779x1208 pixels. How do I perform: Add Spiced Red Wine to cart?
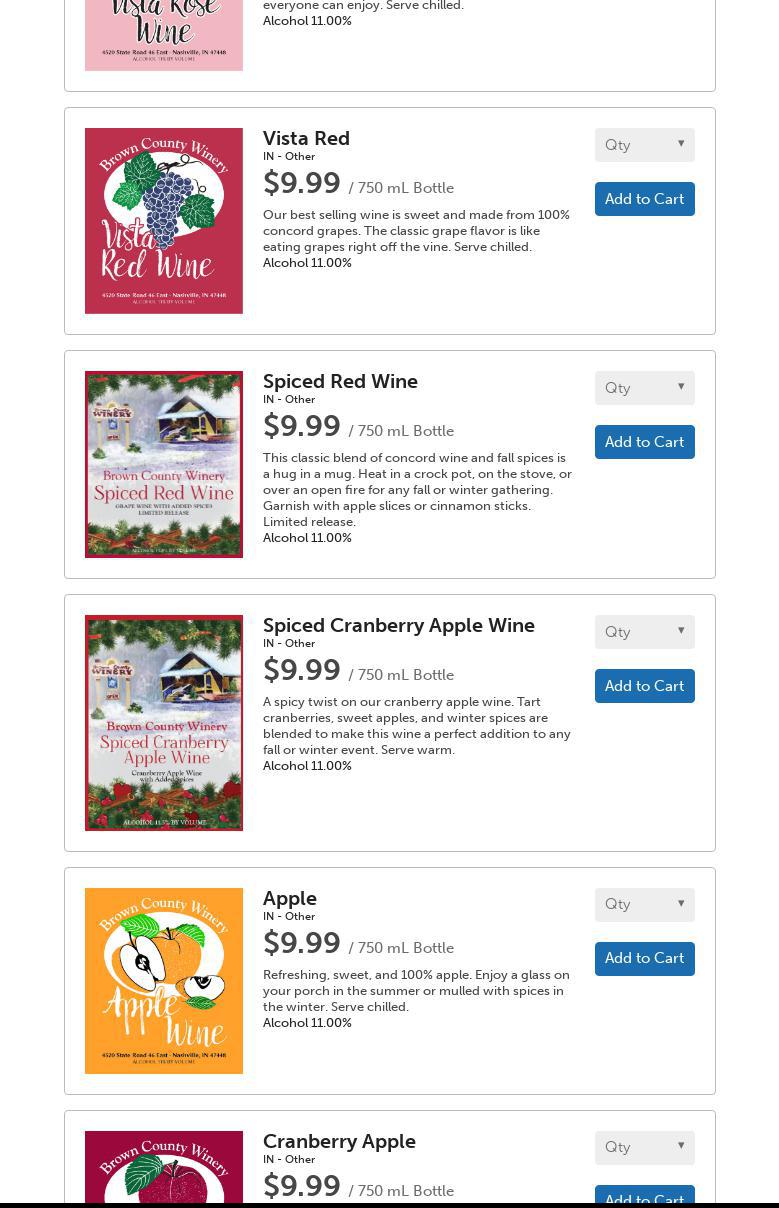[644, 442]
